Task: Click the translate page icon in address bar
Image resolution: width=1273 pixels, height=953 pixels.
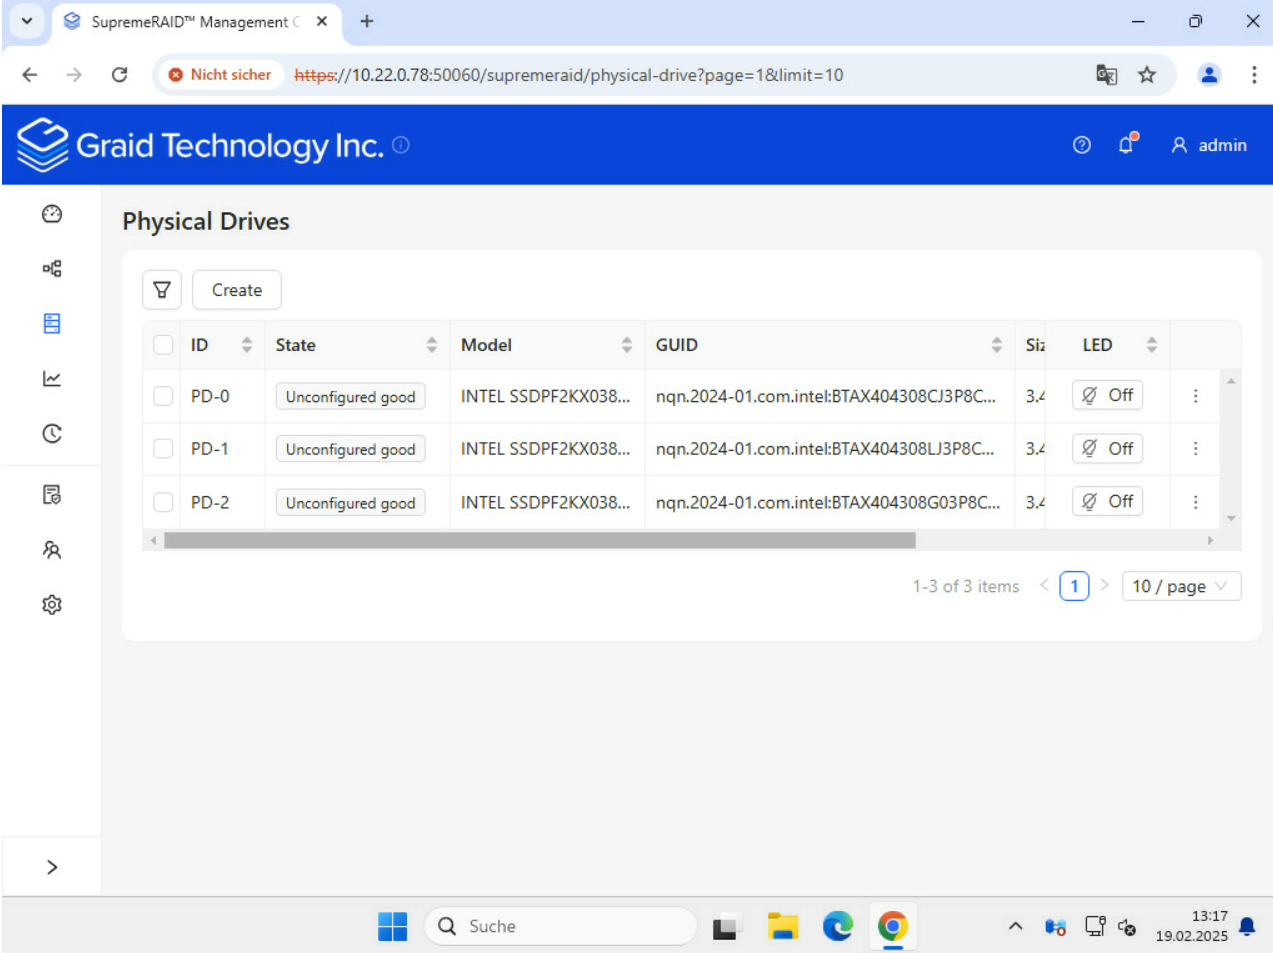Action: pos(1106,75)
